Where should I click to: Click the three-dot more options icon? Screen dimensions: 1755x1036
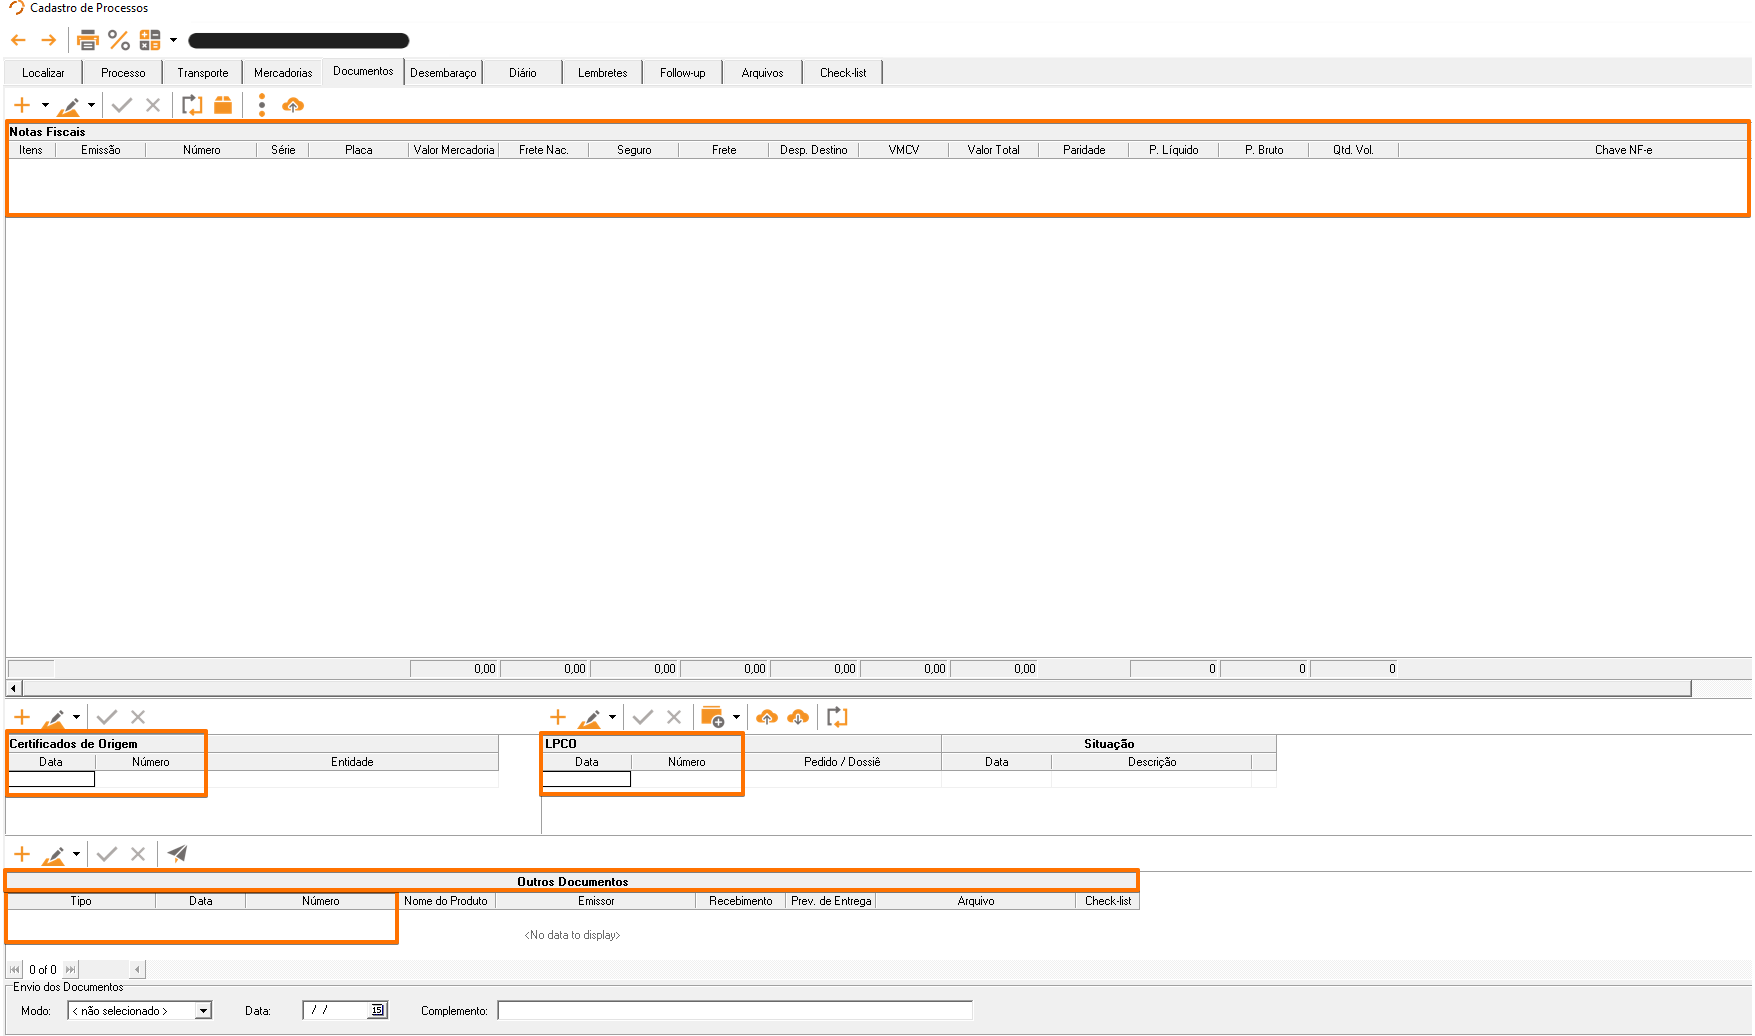(x=262, y=105)
